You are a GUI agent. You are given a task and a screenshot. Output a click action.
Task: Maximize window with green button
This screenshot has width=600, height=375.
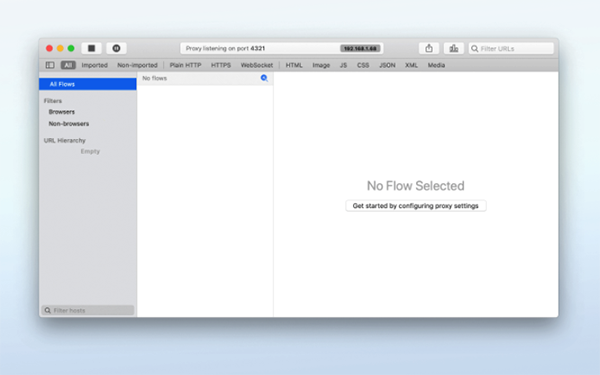(x=71, y=48)
